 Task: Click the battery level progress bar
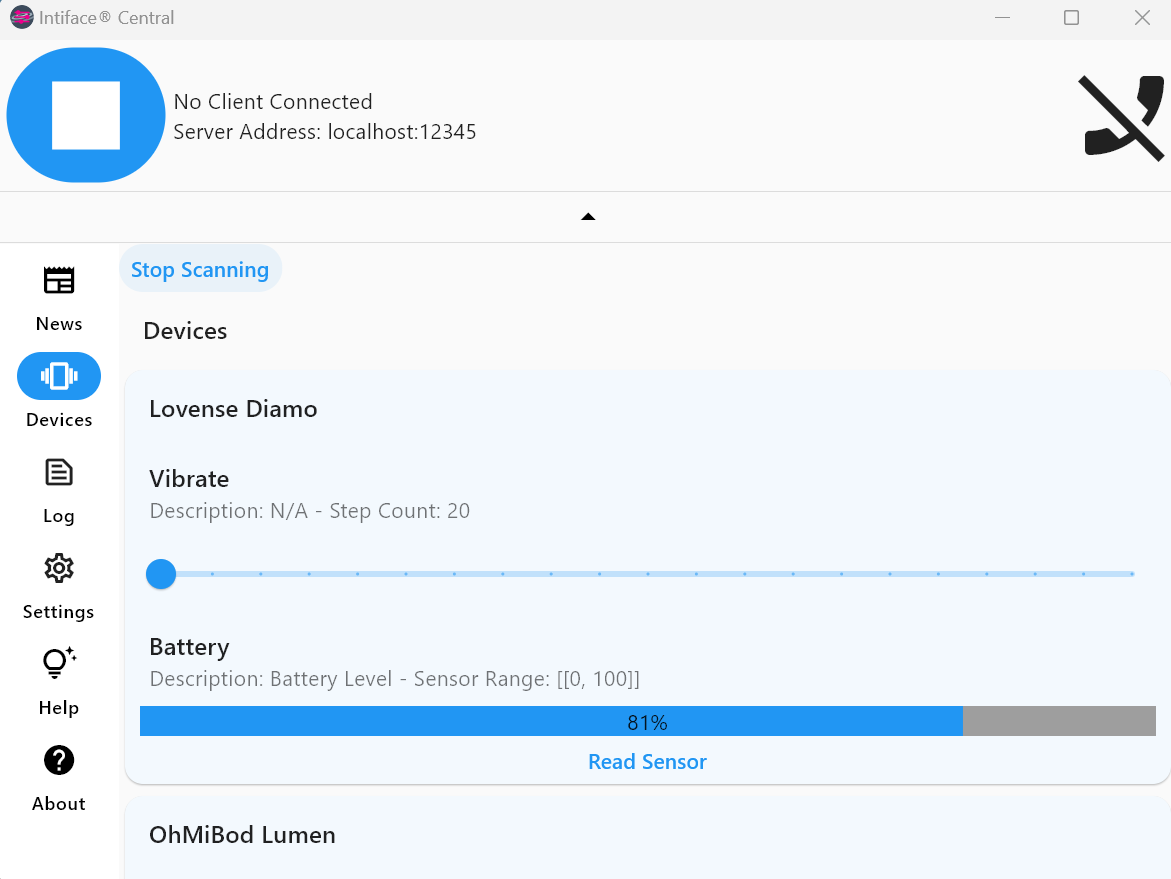647,721
